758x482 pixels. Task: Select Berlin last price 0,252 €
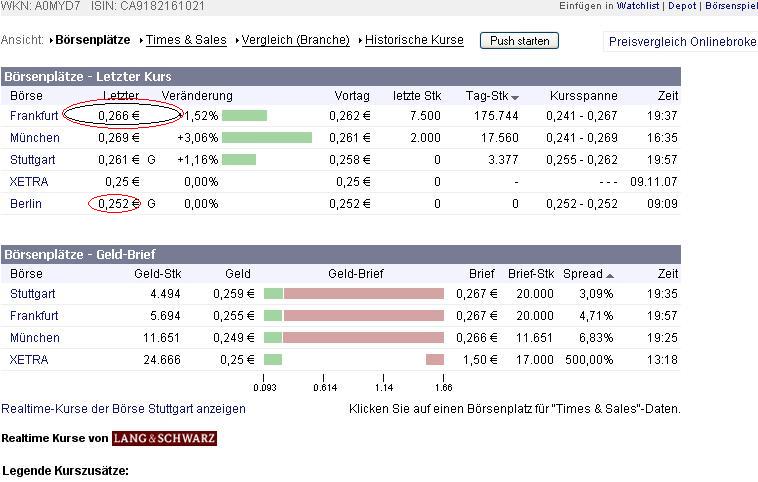point(119,204)
